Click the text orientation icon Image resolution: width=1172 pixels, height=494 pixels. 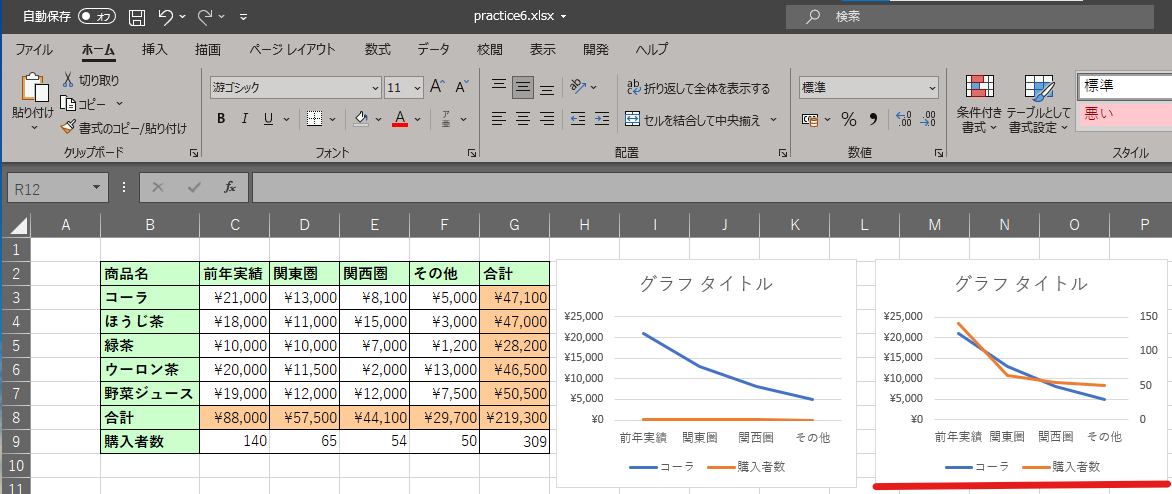tap(577, 87)
